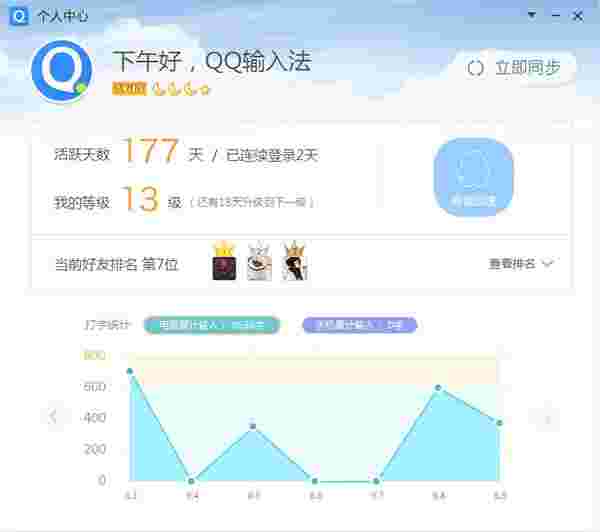The image size is (600, 532).
Task: Expand 查看排名 ranking list
Action: click(x=520, y=264)
